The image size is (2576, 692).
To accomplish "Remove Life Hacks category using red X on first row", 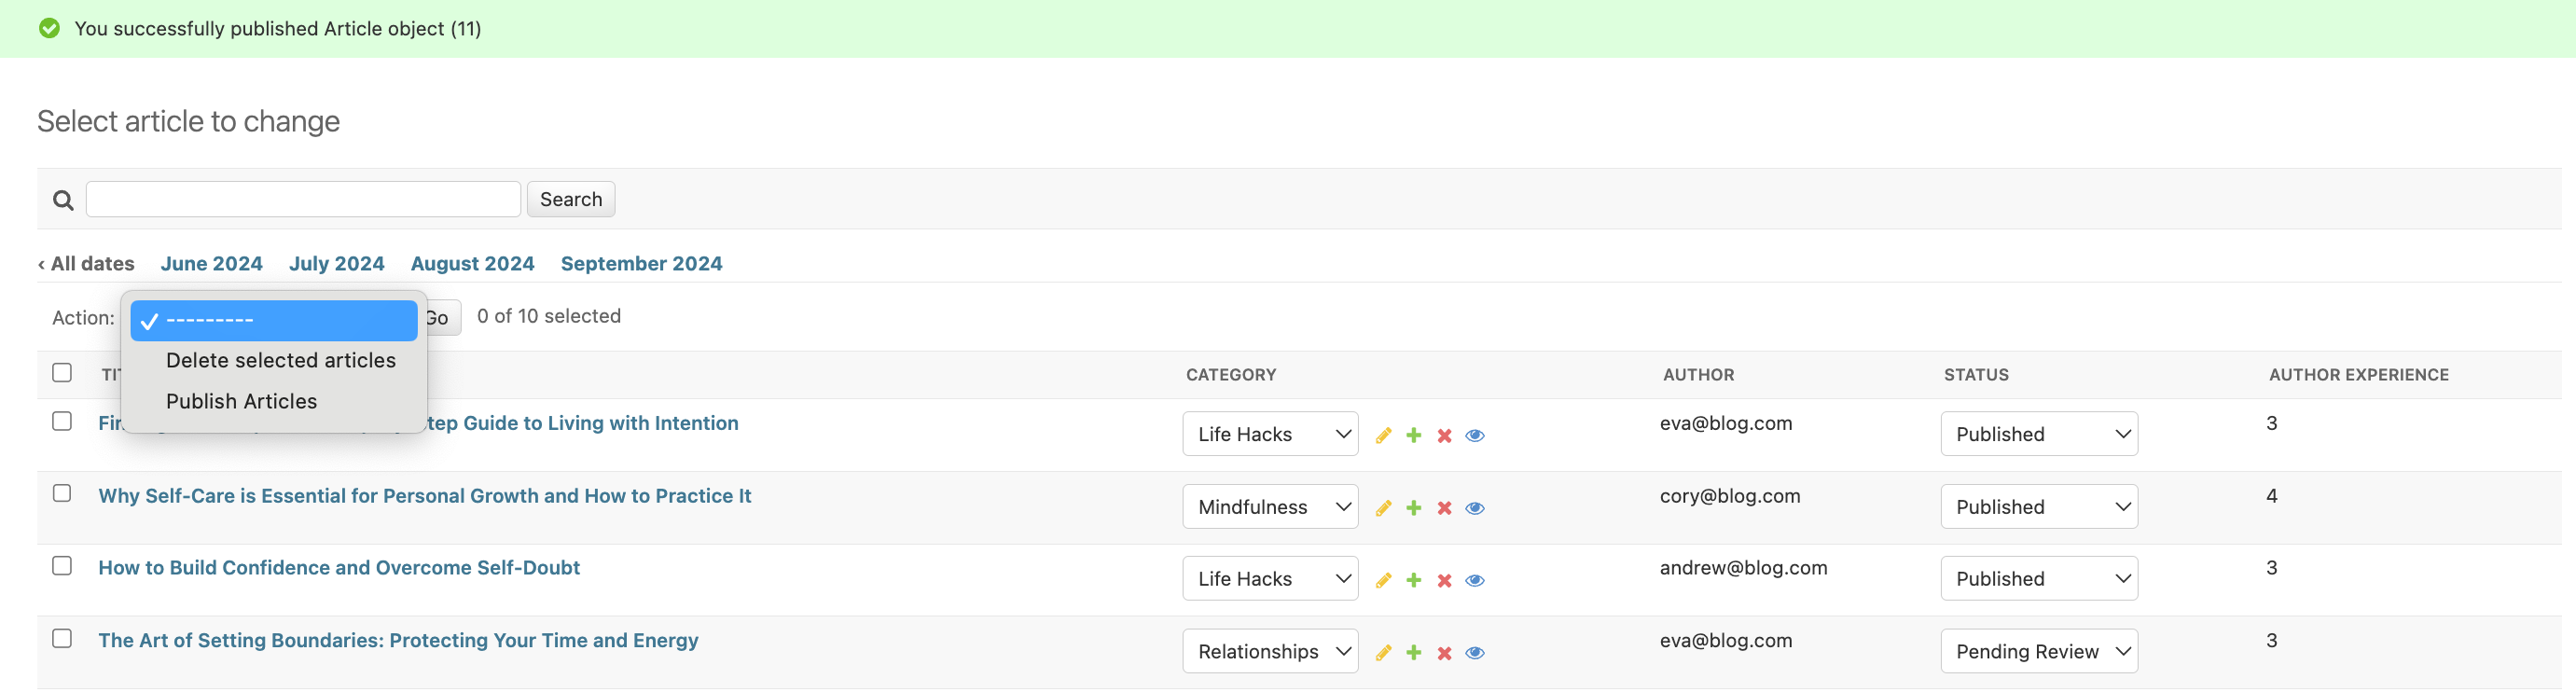I will (x=1444, y=435).
